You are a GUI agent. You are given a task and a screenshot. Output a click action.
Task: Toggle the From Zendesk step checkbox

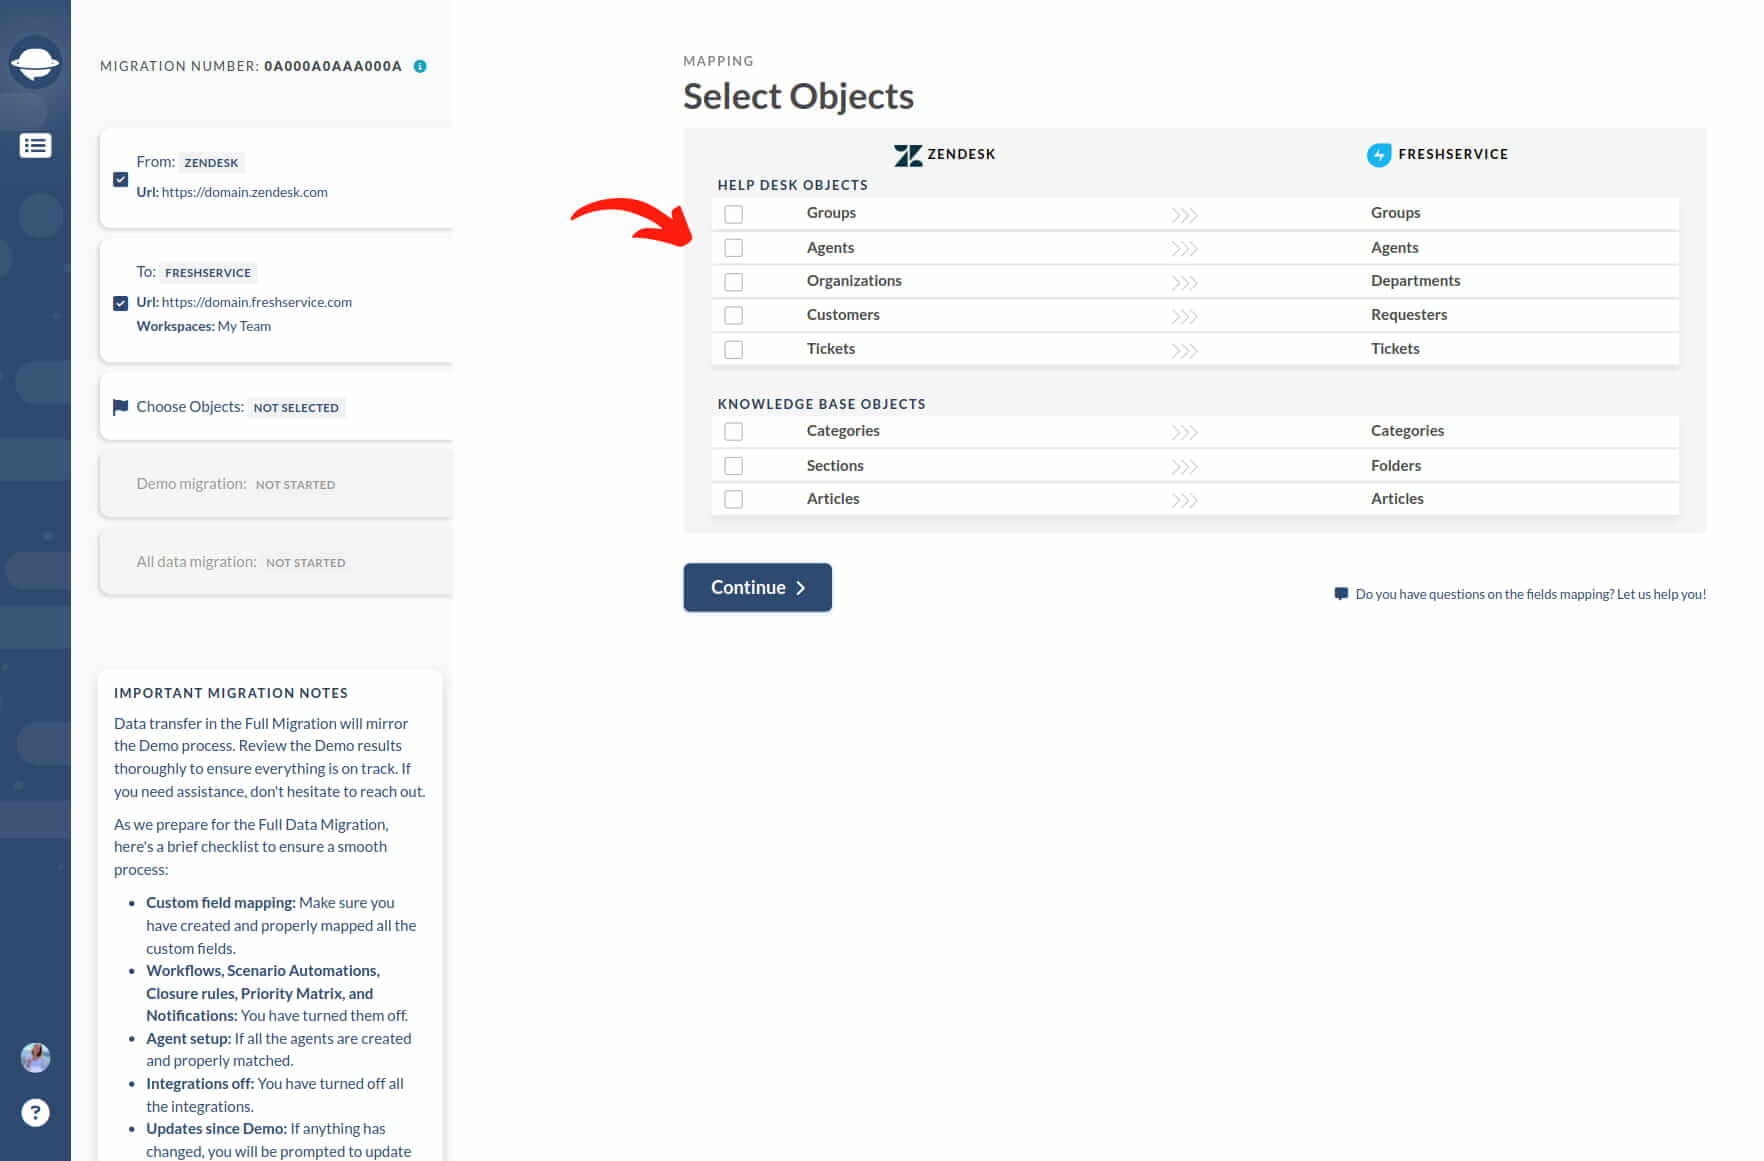(x=121, y=180)
